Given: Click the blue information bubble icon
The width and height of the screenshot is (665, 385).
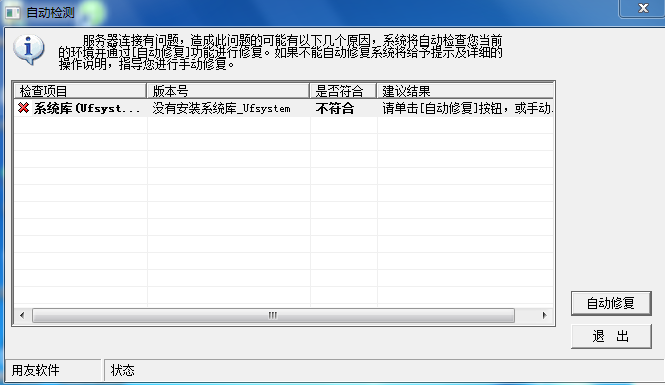Looking at the screenshot, I should click(x=28, y=50).
